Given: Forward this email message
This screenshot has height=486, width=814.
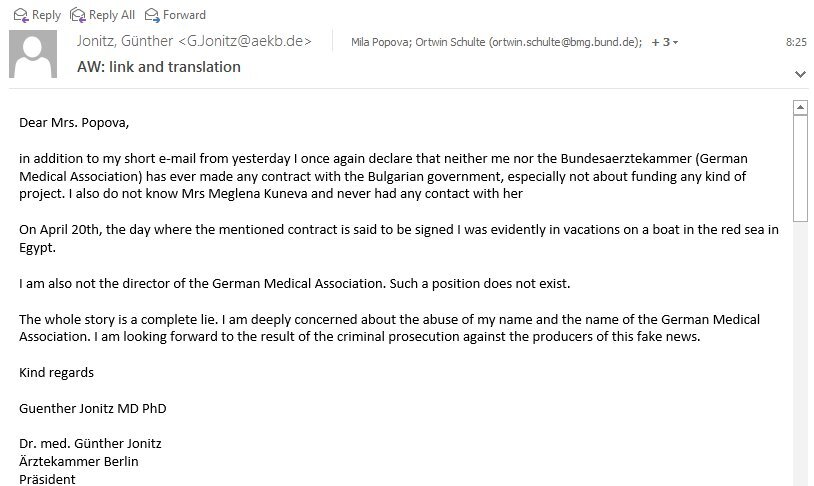Looking at the screenshot, I should pyautogui.click(x=175, y=15).
